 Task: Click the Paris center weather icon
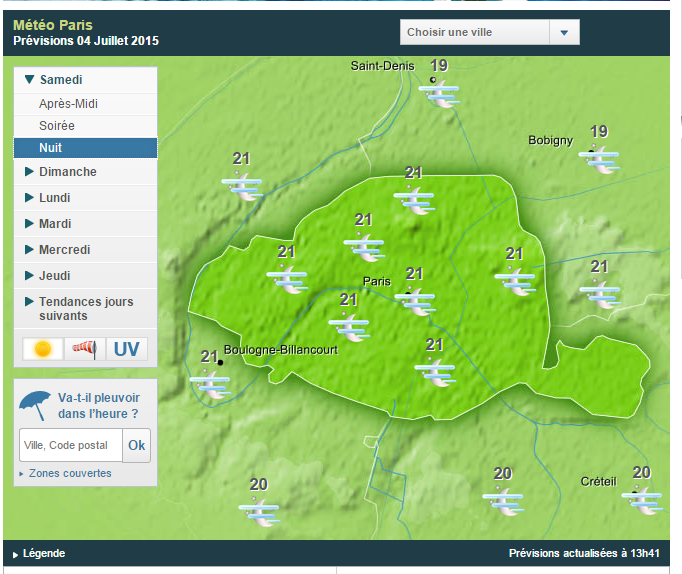[415, 302]
